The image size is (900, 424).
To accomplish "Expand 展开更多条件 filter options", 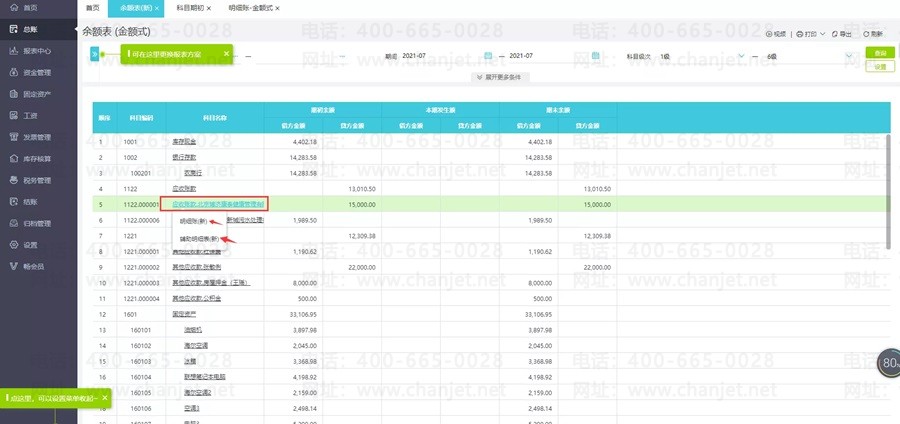I will (x=499, y=77).
